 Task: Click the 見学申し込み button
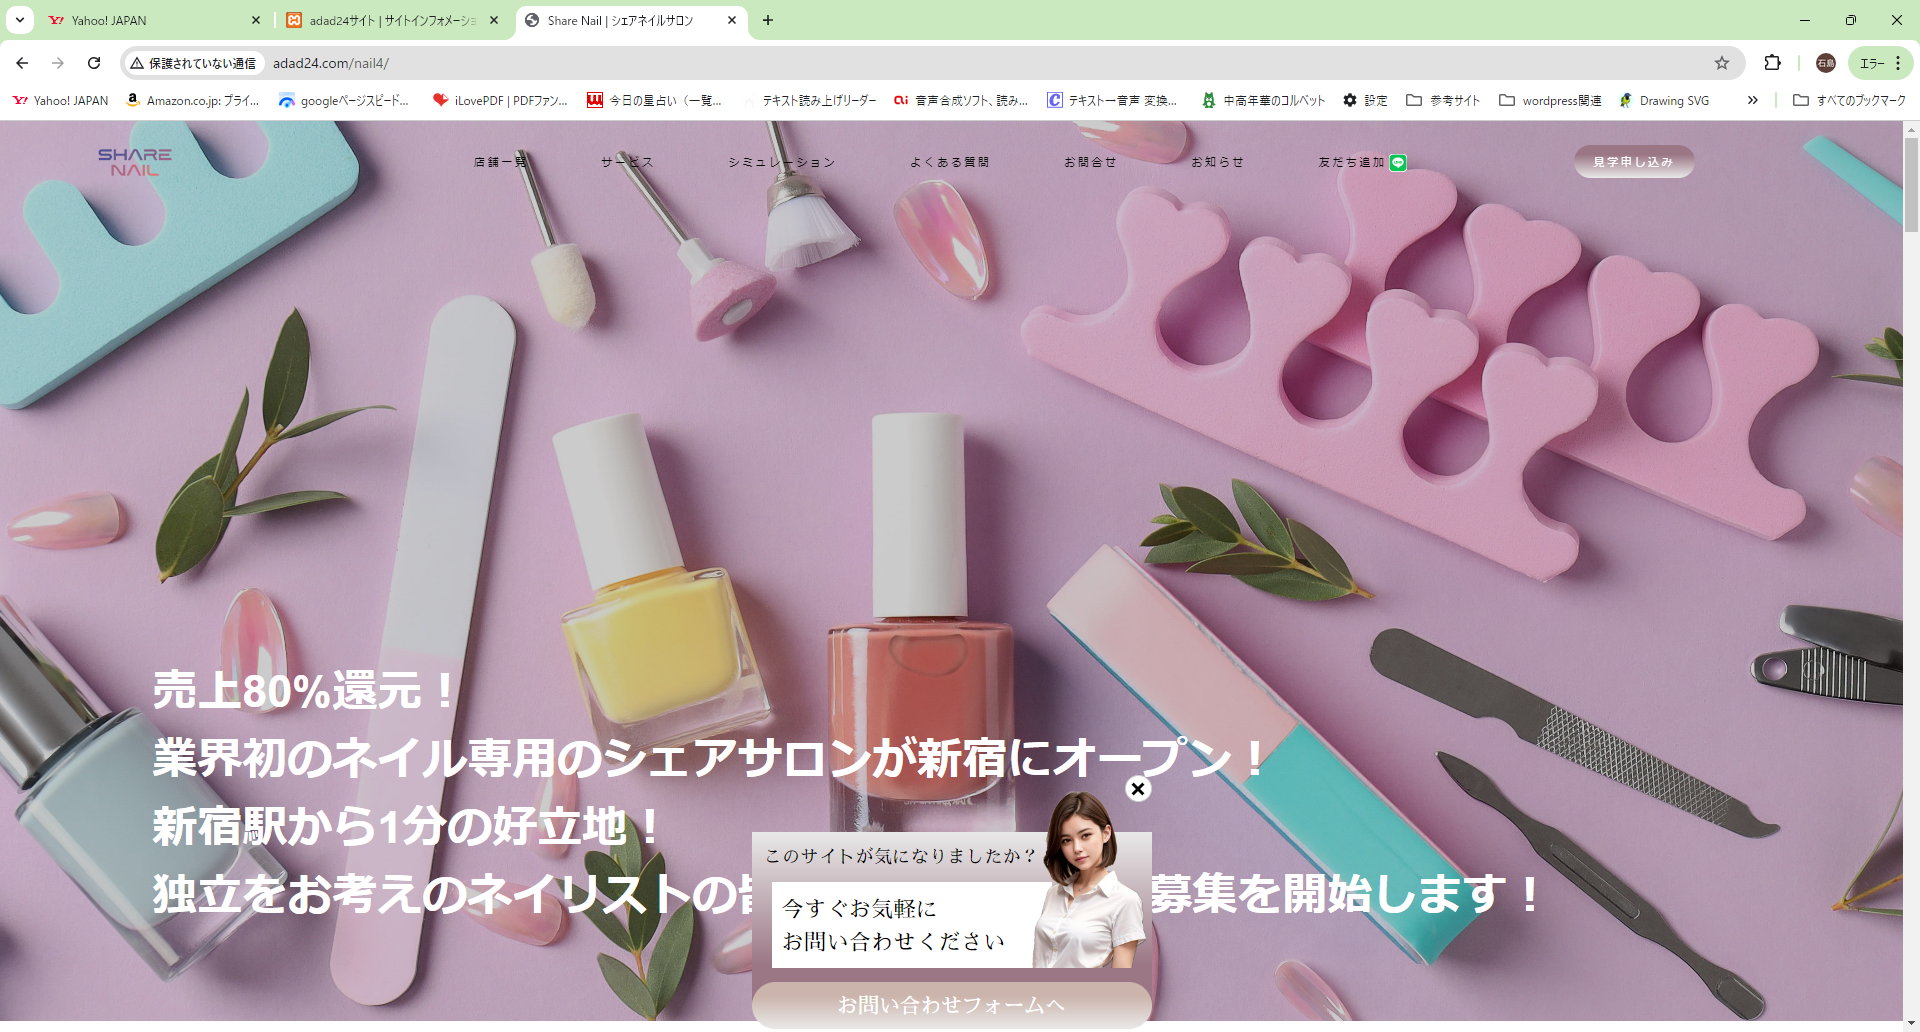(1633, 162)
